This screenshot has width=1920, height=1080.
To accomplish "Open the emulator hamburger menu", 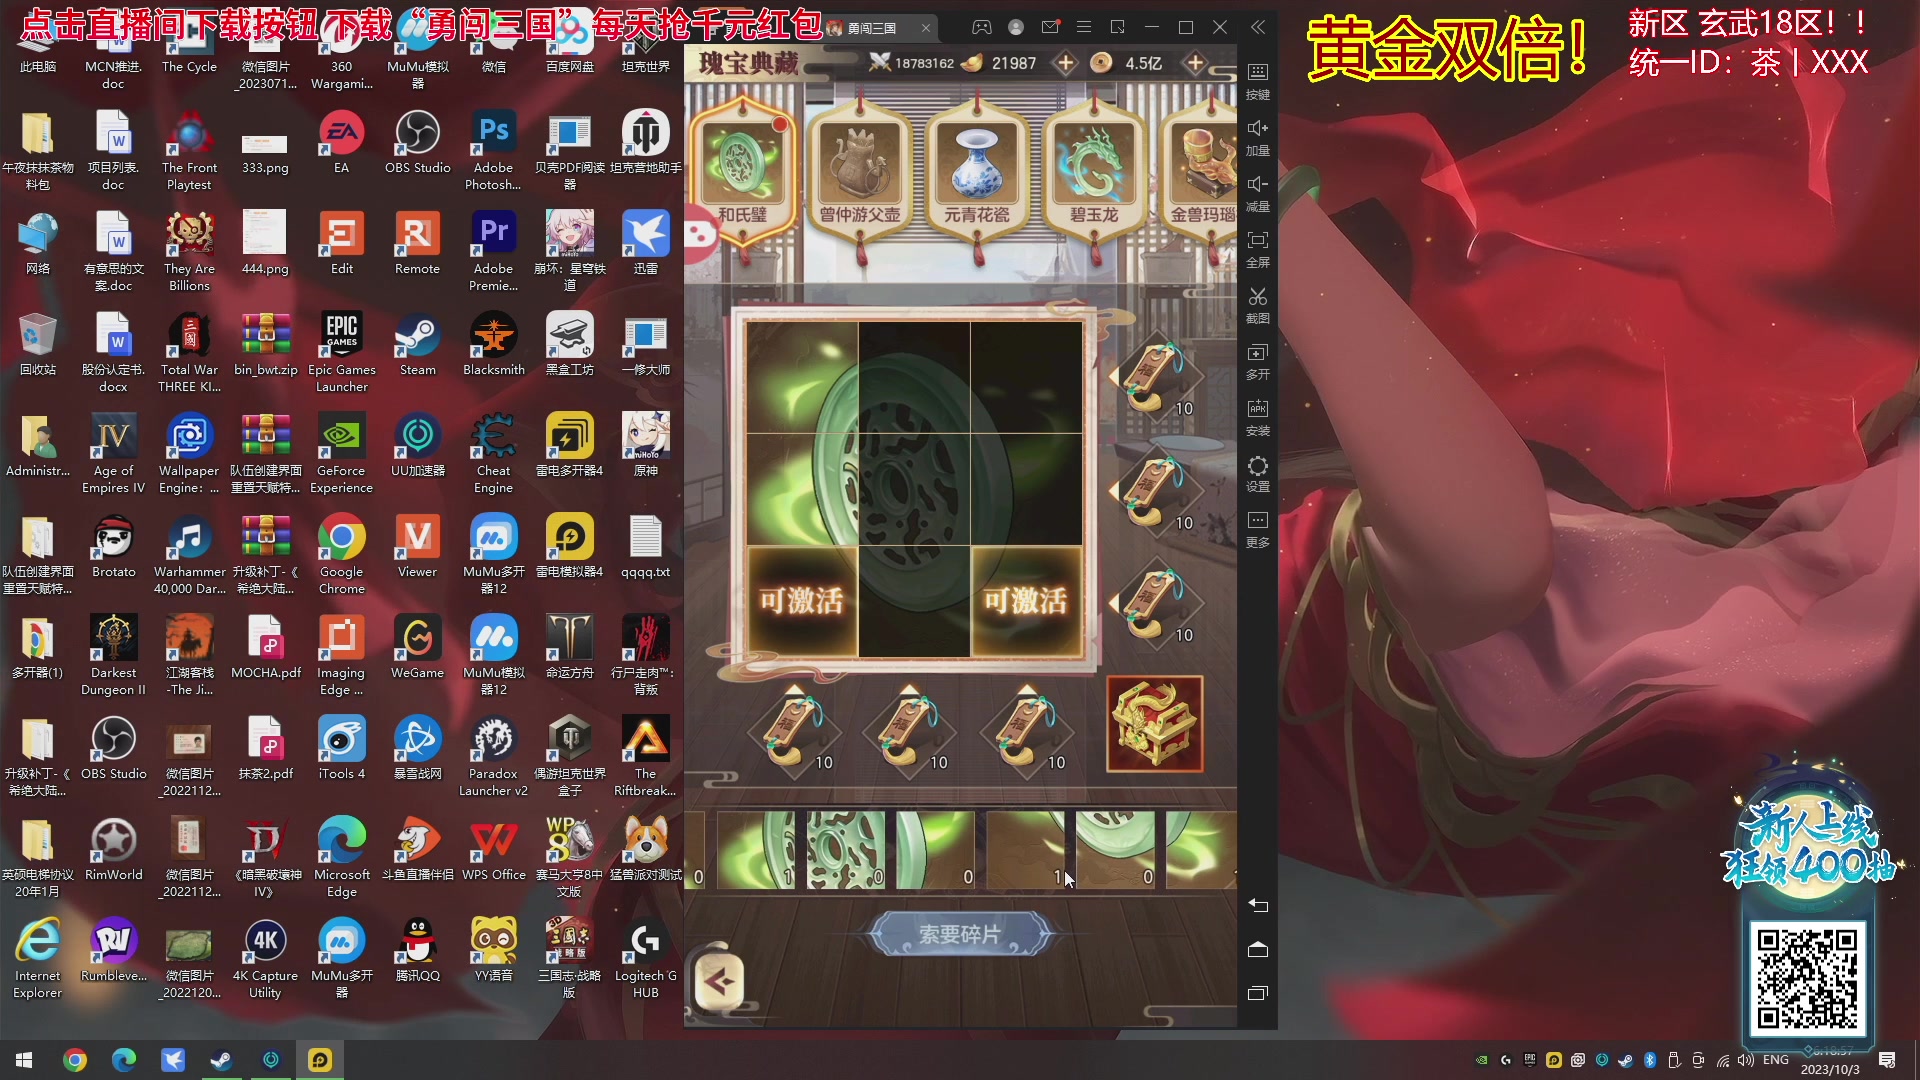I will tap(1083, 28).
